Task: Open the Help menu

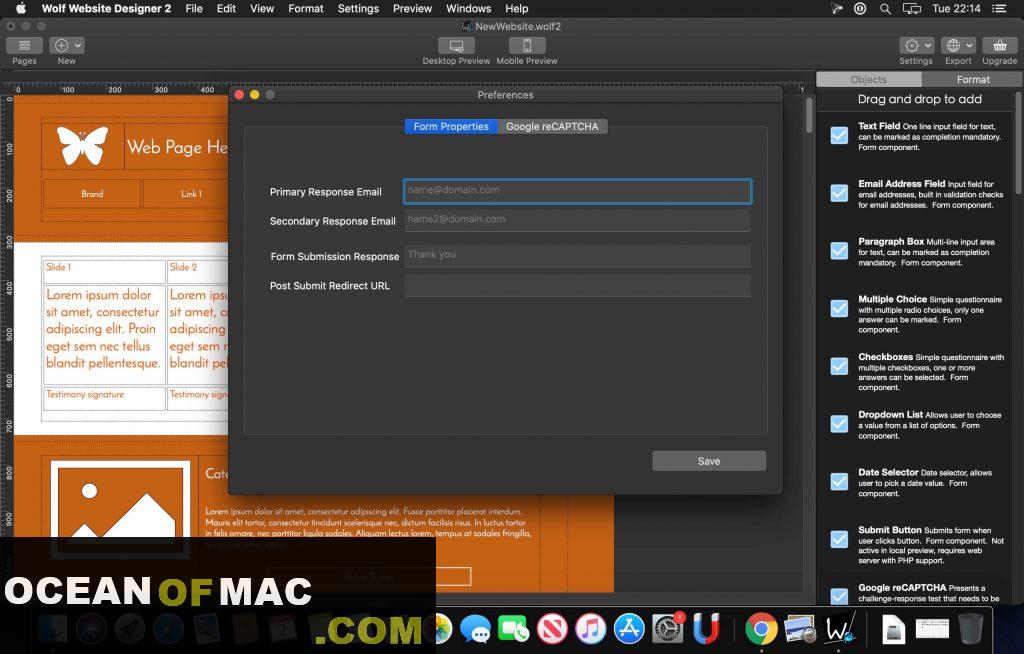Action: tap(517, 8)
